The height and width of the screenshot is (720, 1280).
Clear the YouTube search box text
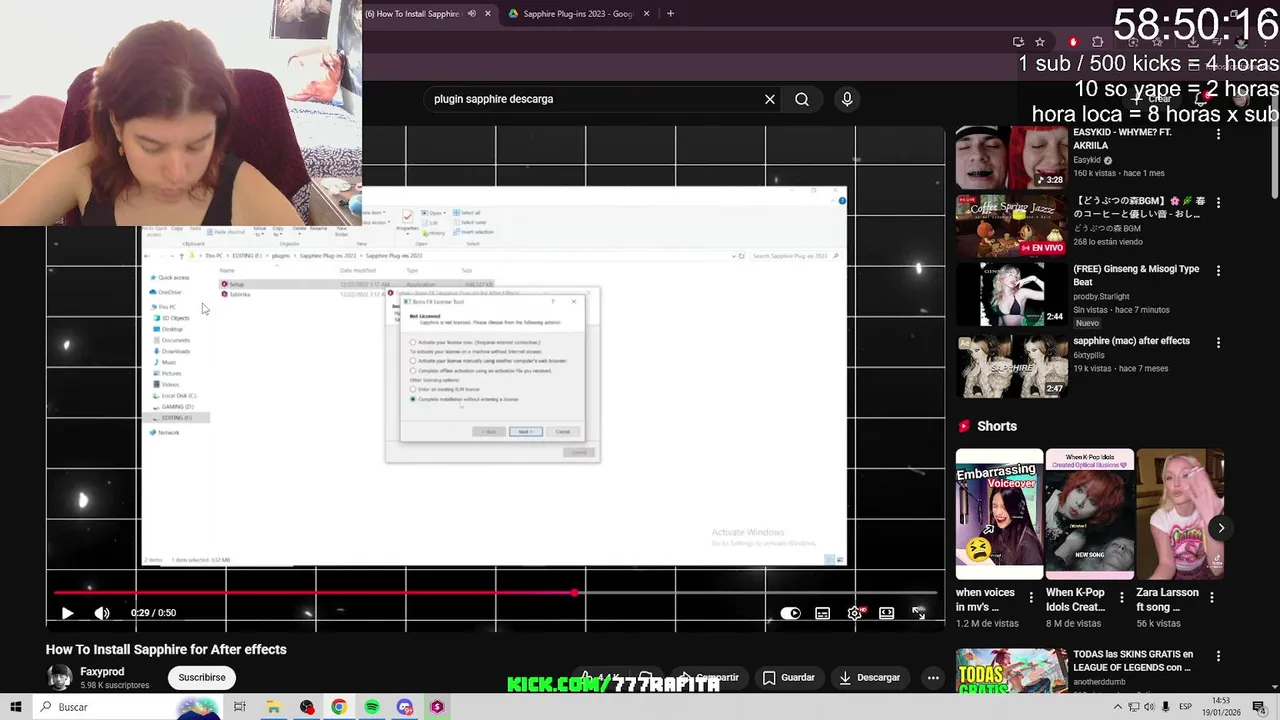[x=770, y=99]
